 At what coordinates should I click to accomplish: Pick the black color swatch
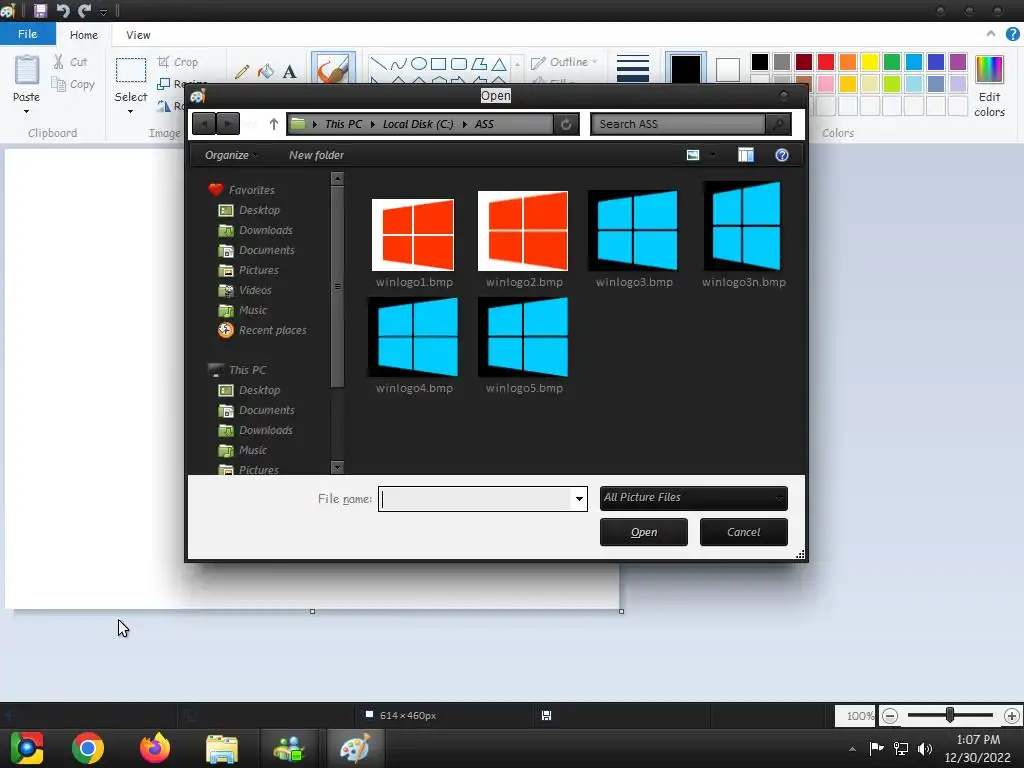coord(760,61)
